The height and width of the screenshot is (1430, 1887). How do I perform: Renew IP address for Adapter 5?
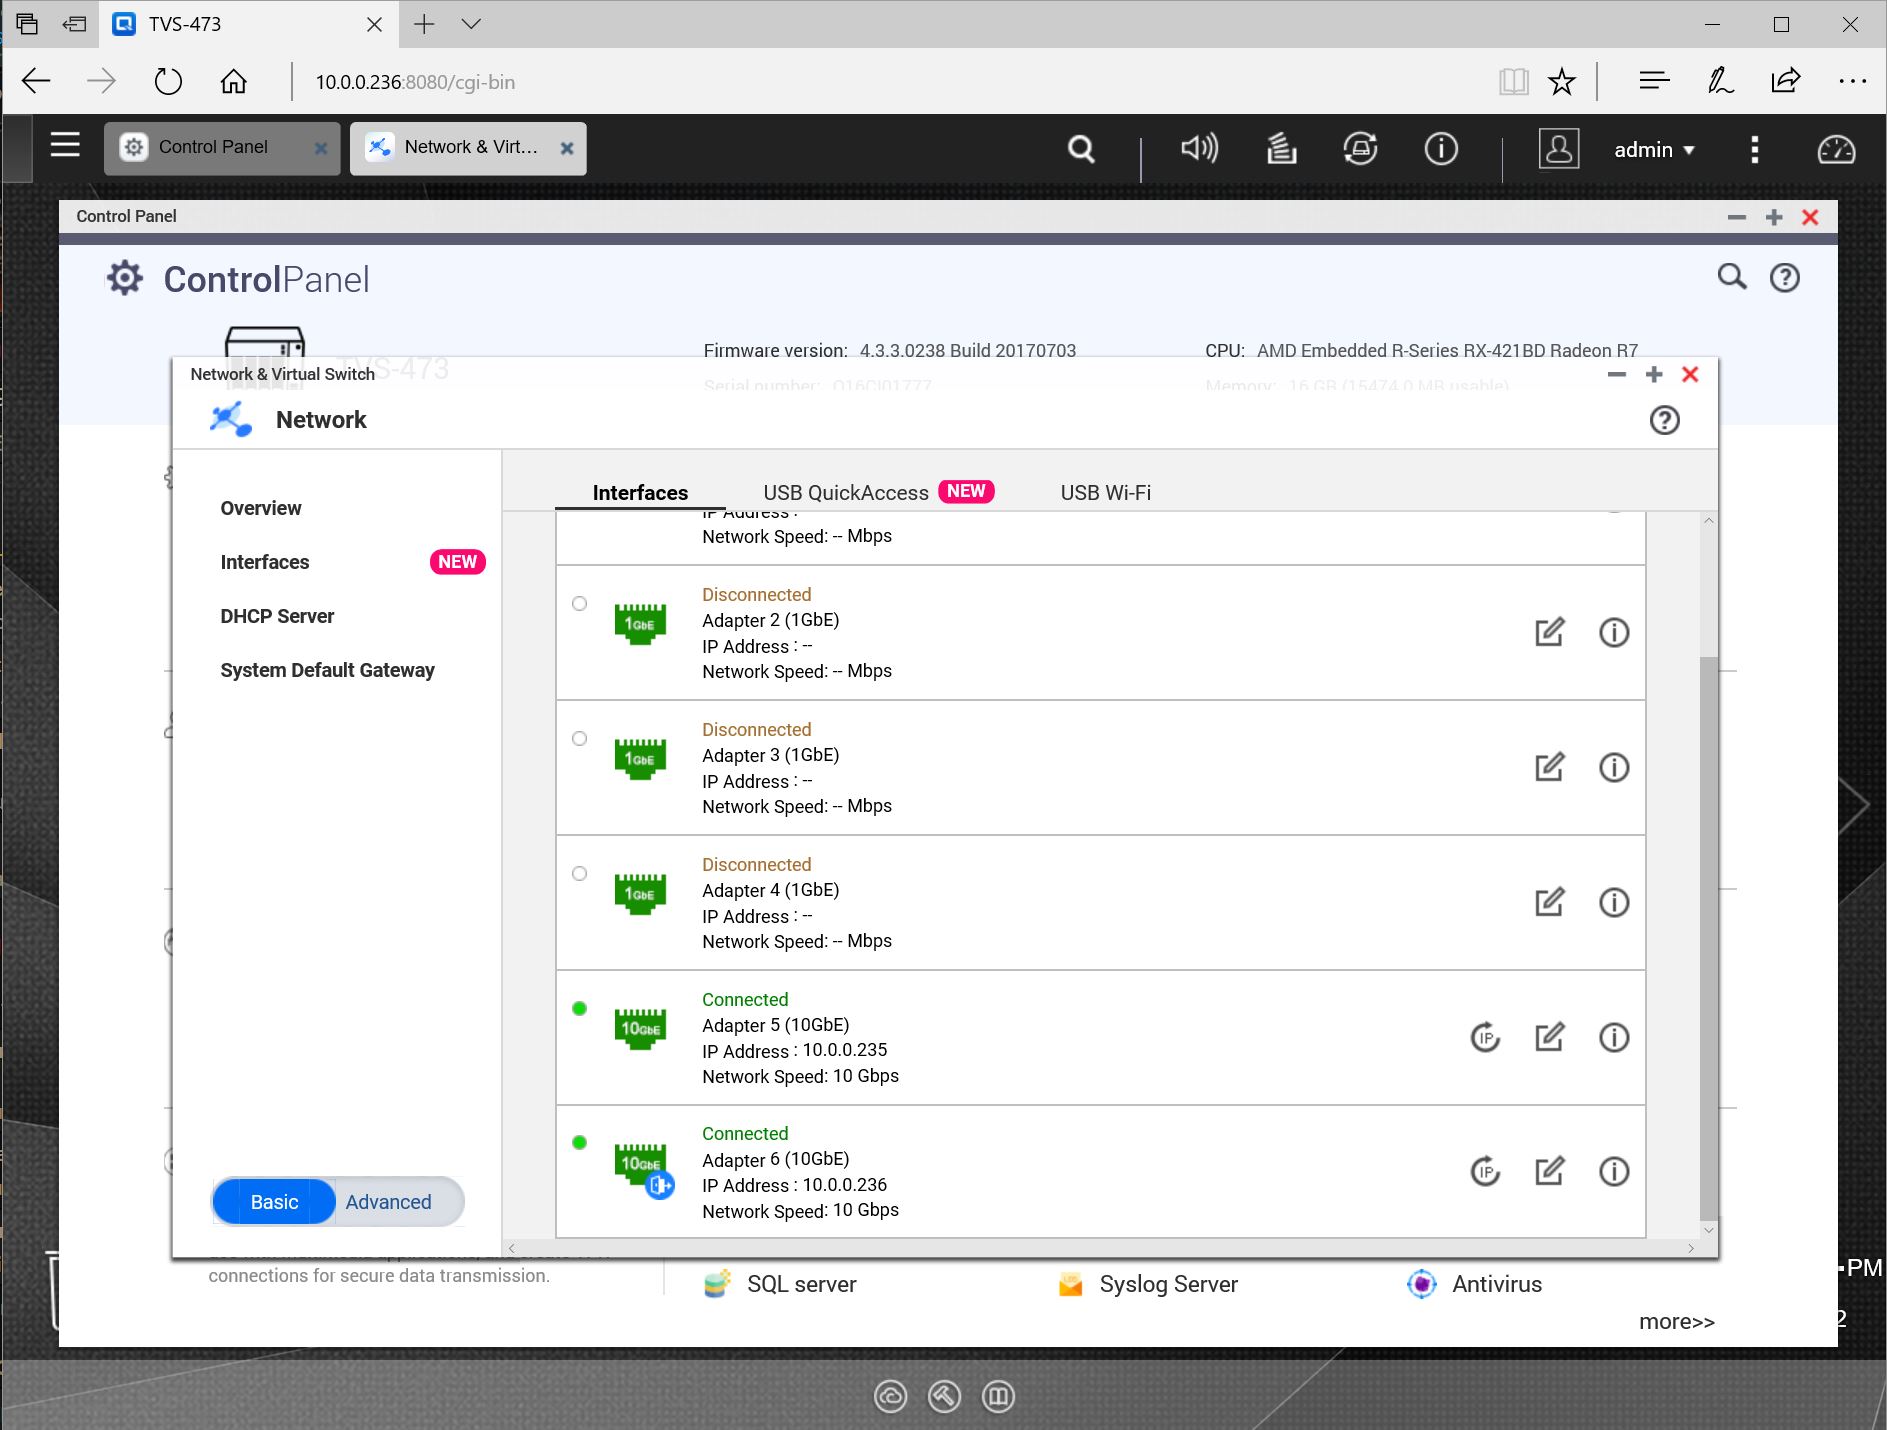[1485, 1037]
